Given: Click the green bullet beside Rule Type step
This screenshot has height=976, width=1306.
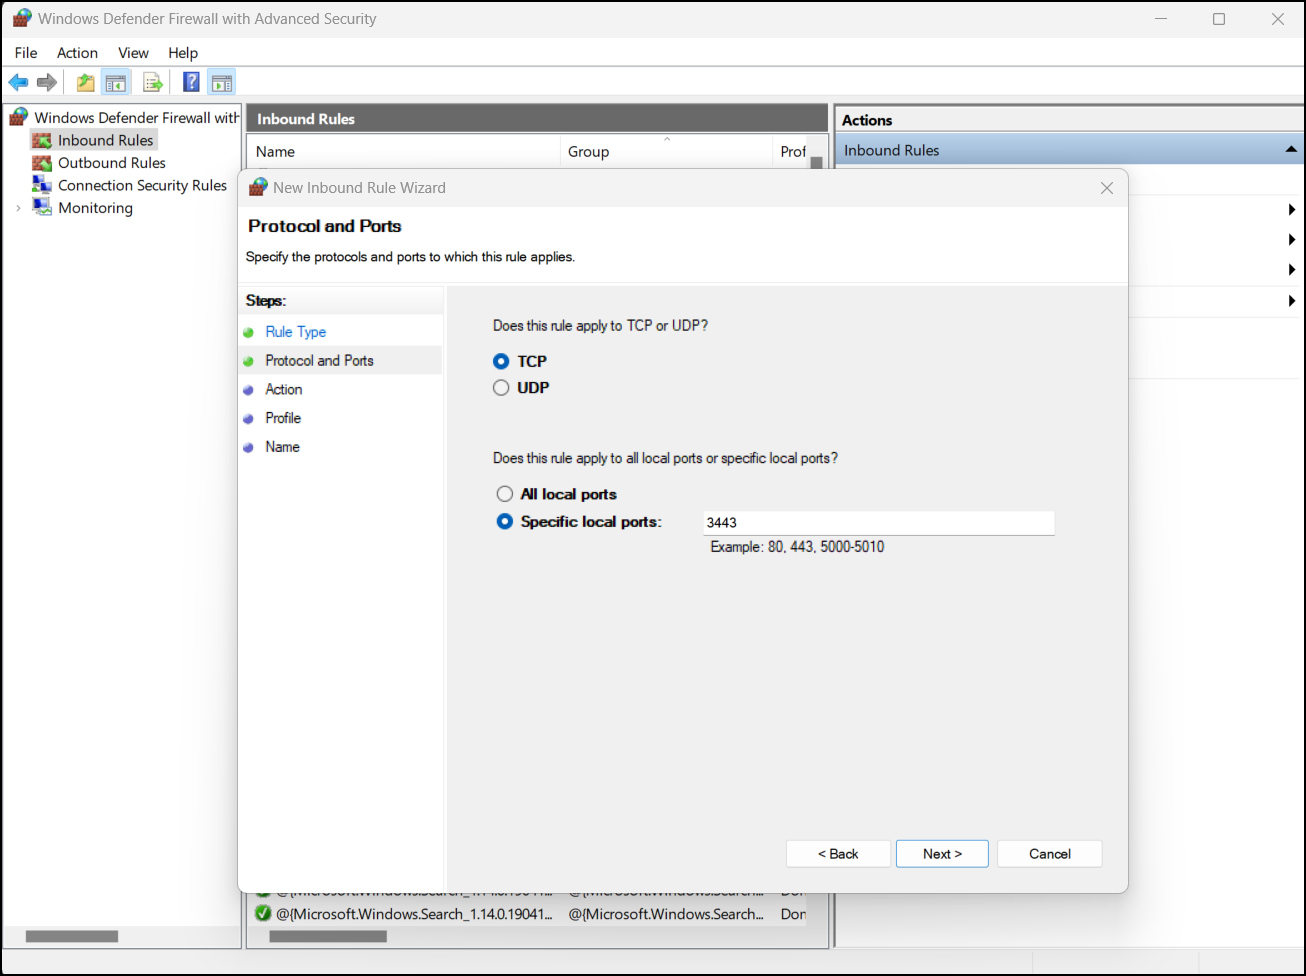Looking at the screenshot, I should (x=248, y=332).
